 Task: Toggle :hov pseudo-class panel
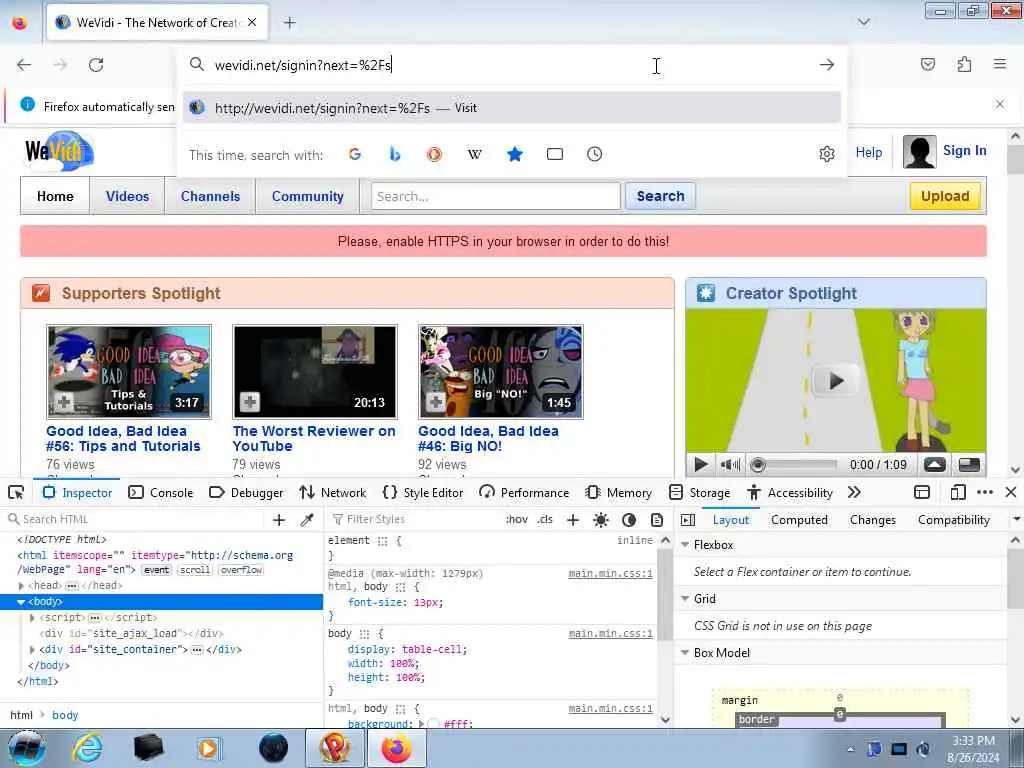pos(517,520)
